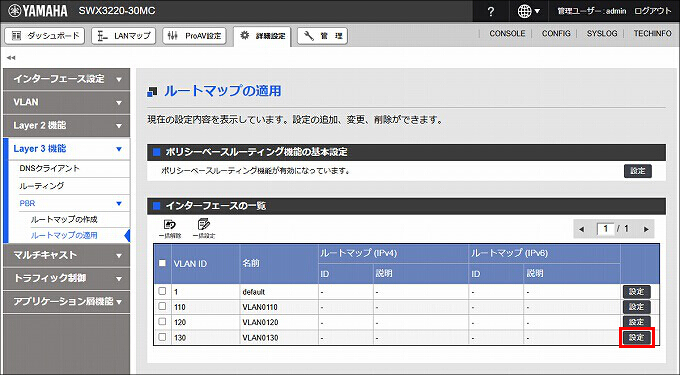Click the SWX3220-30MC model name
Viewport: 680px width, 375px height.
pos(117,11)
